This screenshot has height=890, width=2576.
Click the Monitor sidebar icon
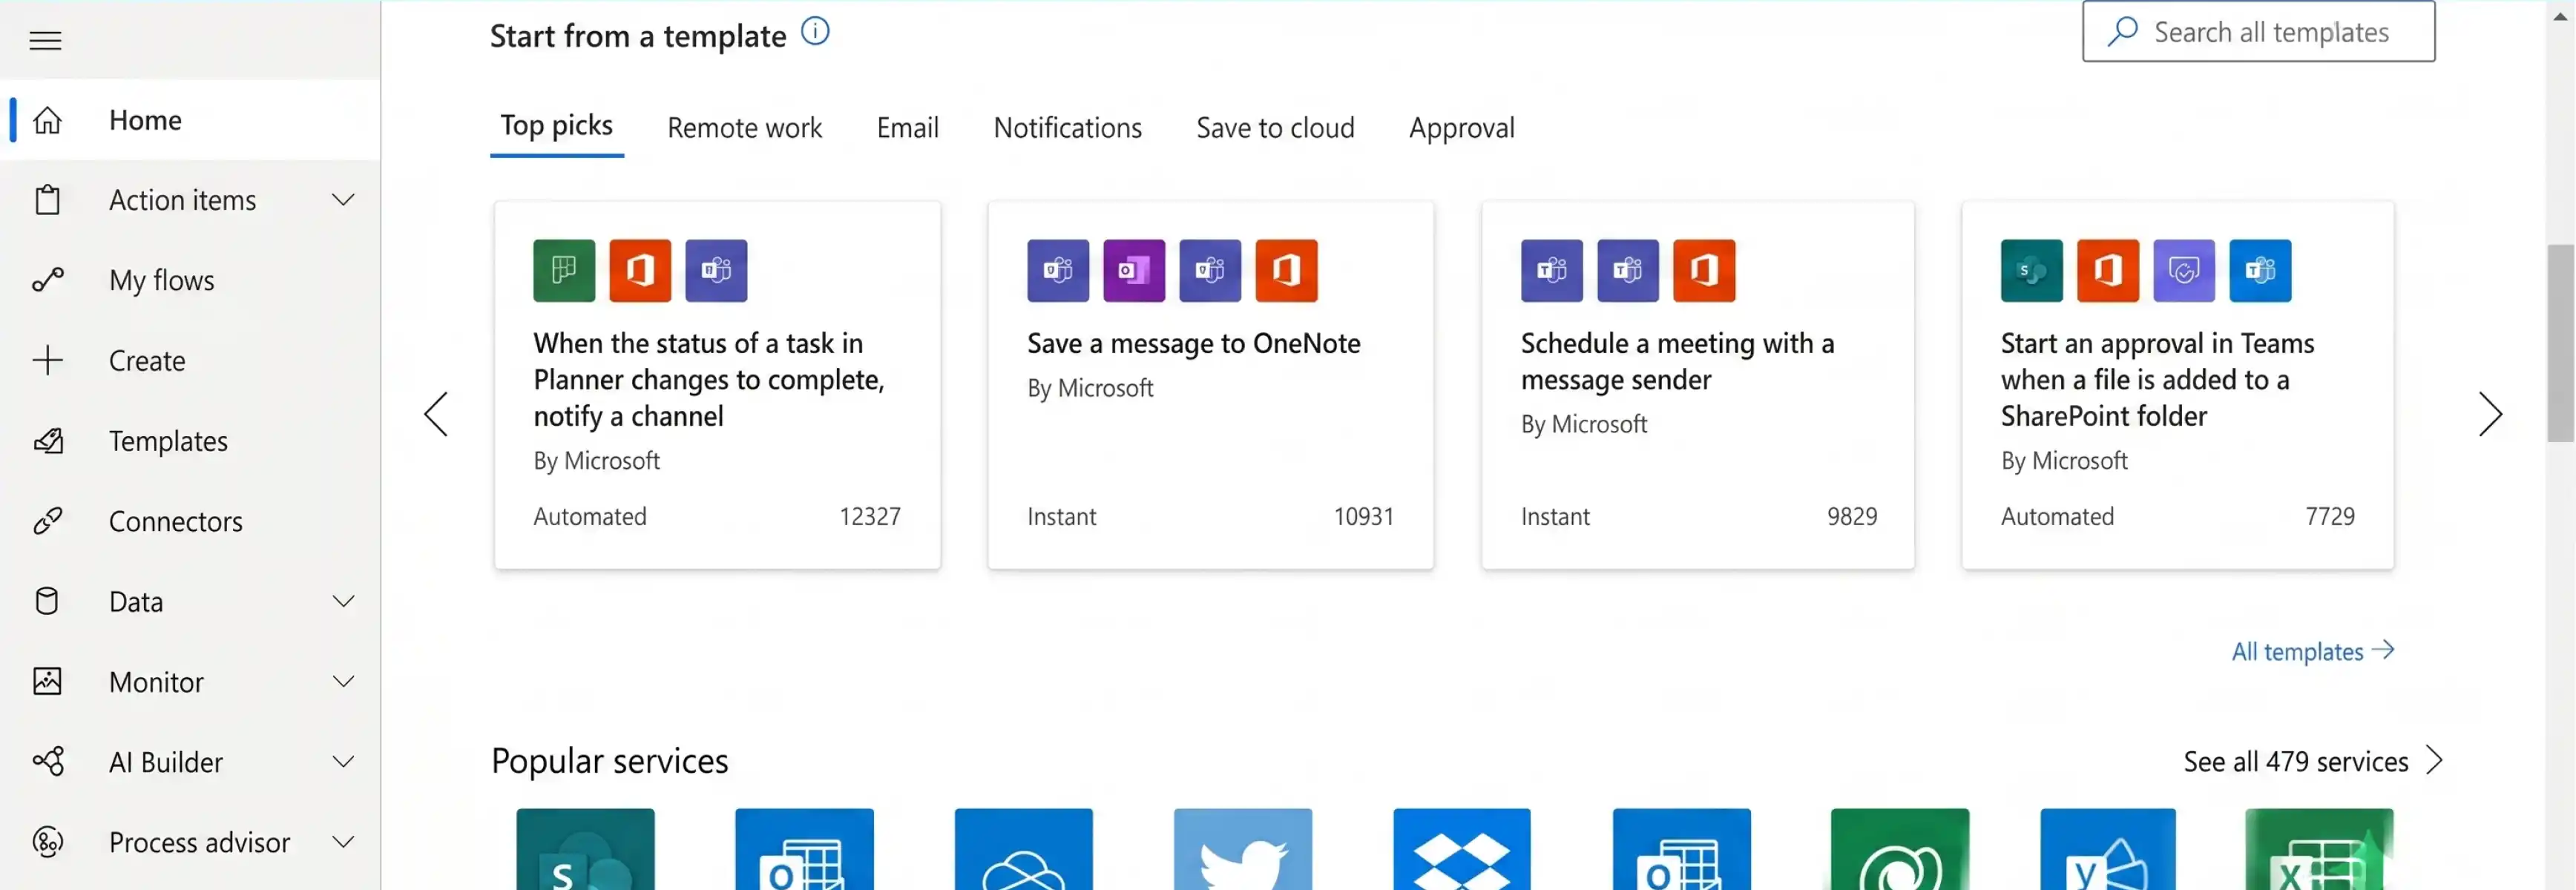[x=47, y=682]
